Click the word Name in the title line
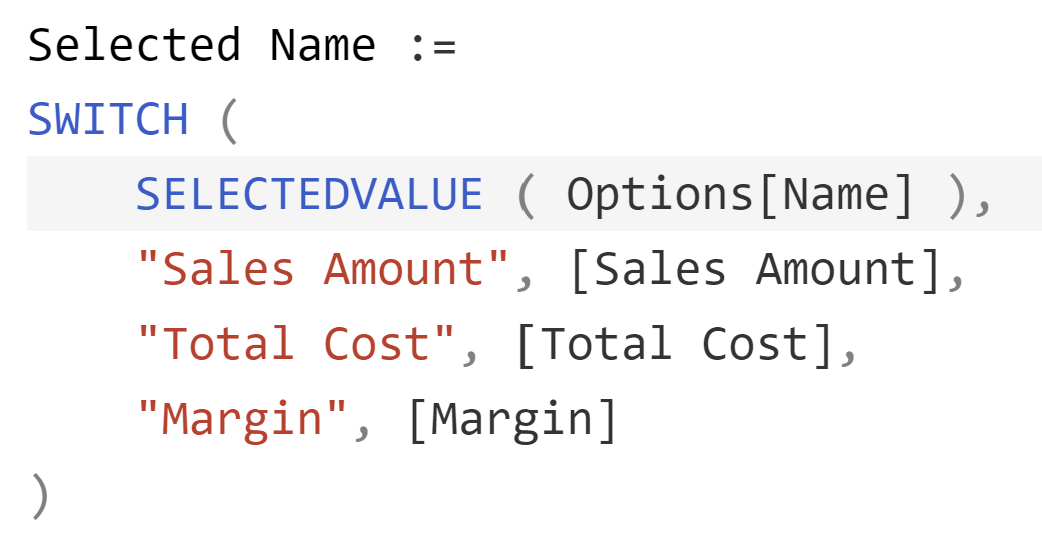Image resolution: width=1042 pixels, height=544 pixels. [323, 45]
